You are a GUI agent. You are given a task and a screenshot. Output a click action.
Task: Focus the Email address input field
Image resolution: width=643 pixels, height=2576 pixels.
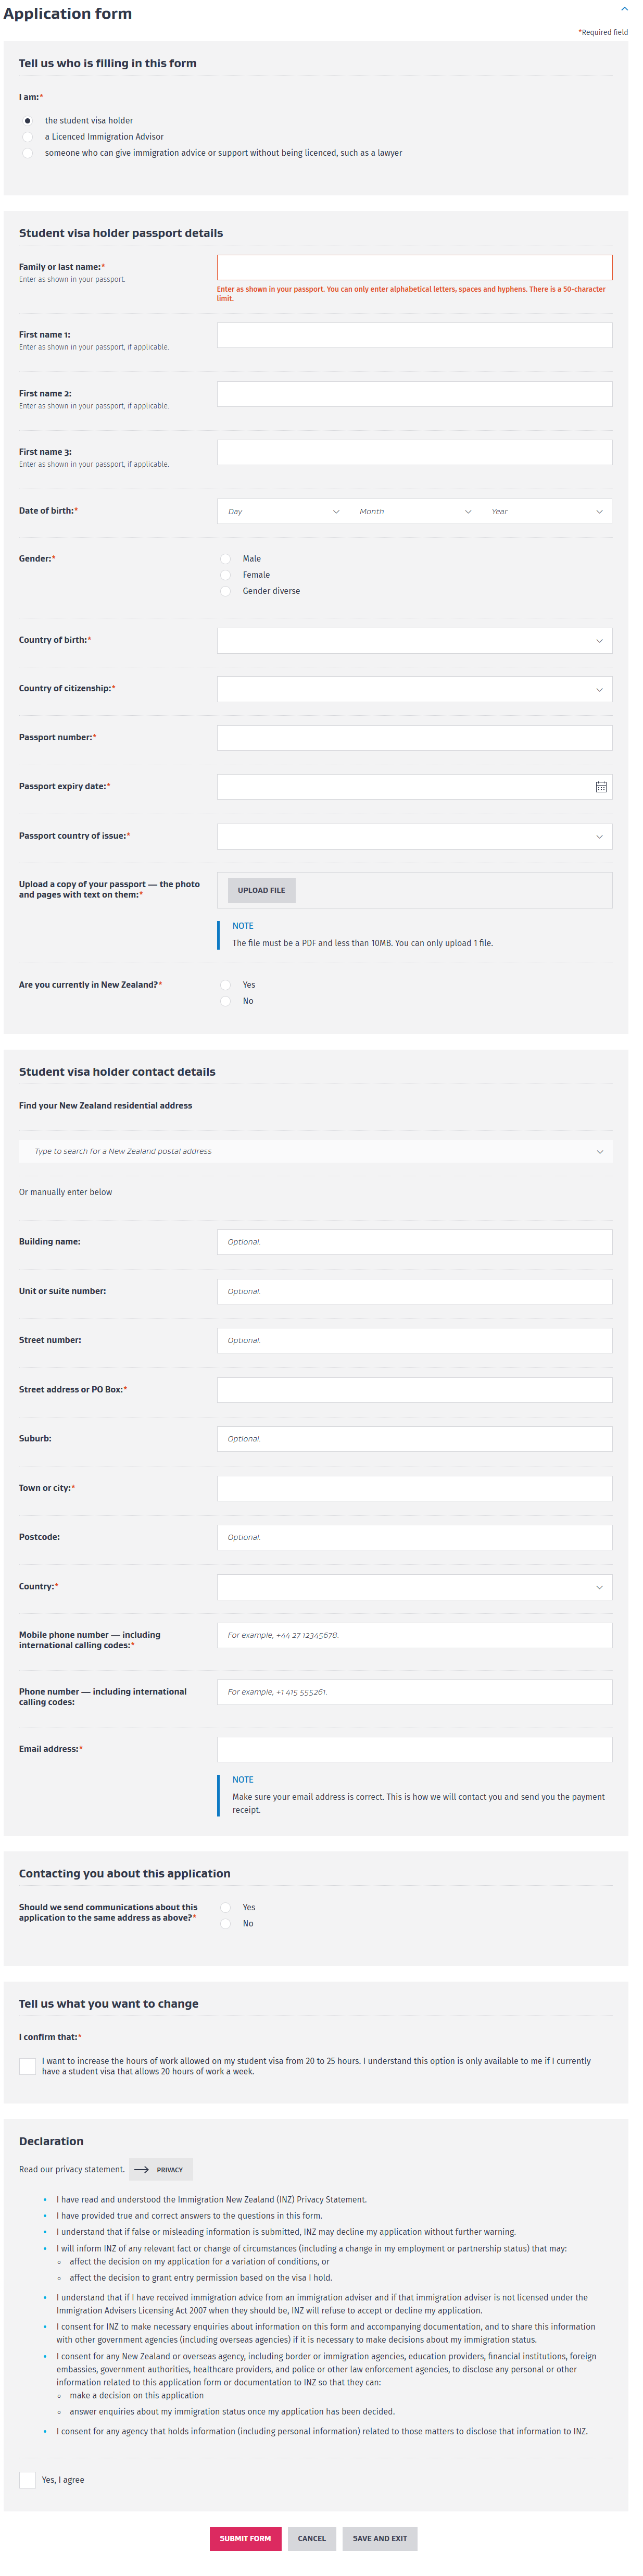pos(414,1749)
